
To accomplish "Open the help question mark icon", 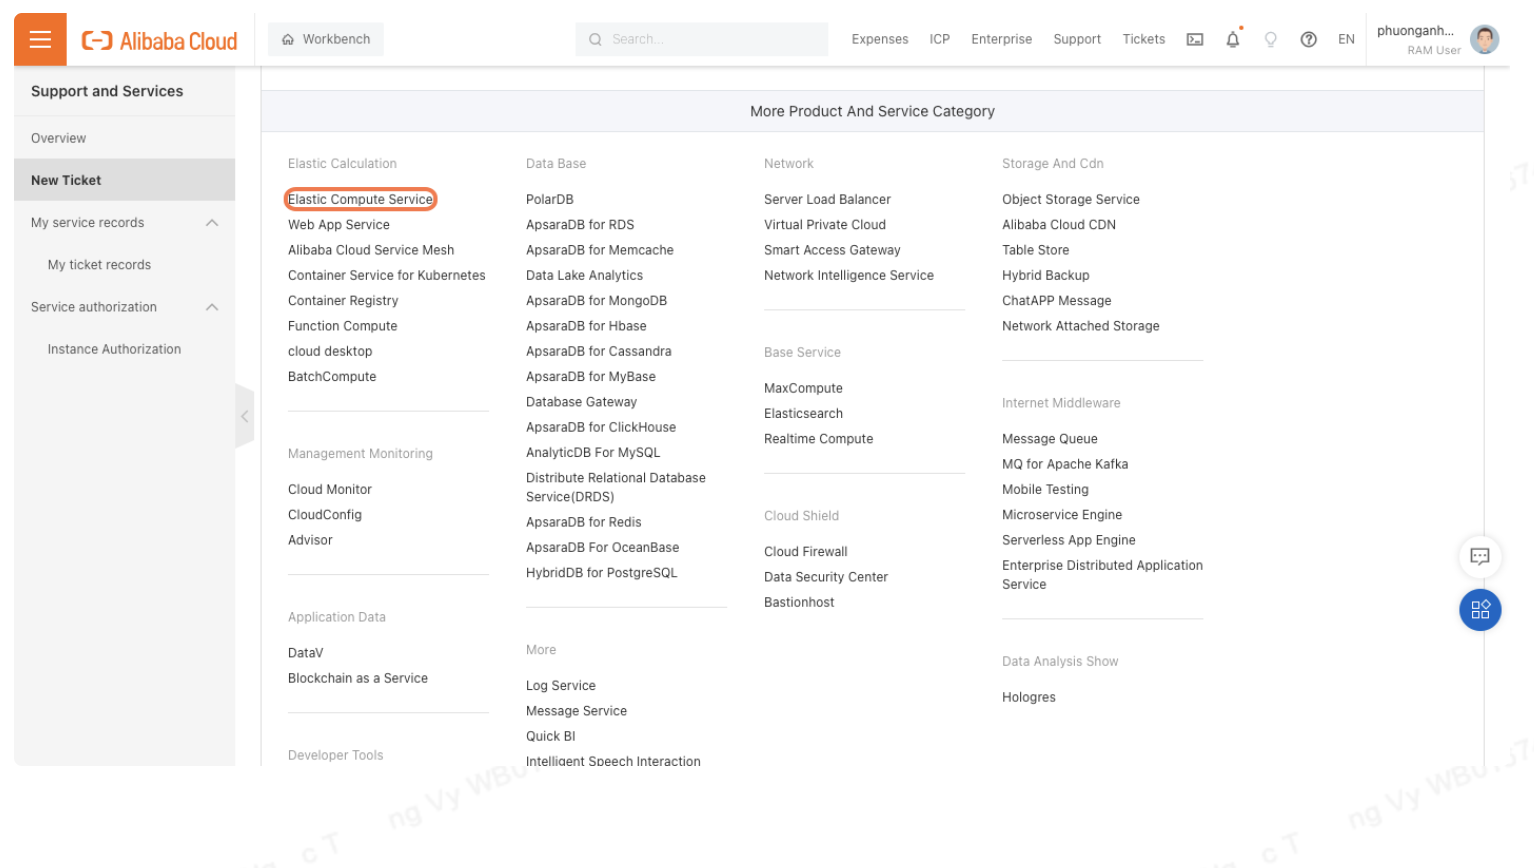I will coord(1308,40).
